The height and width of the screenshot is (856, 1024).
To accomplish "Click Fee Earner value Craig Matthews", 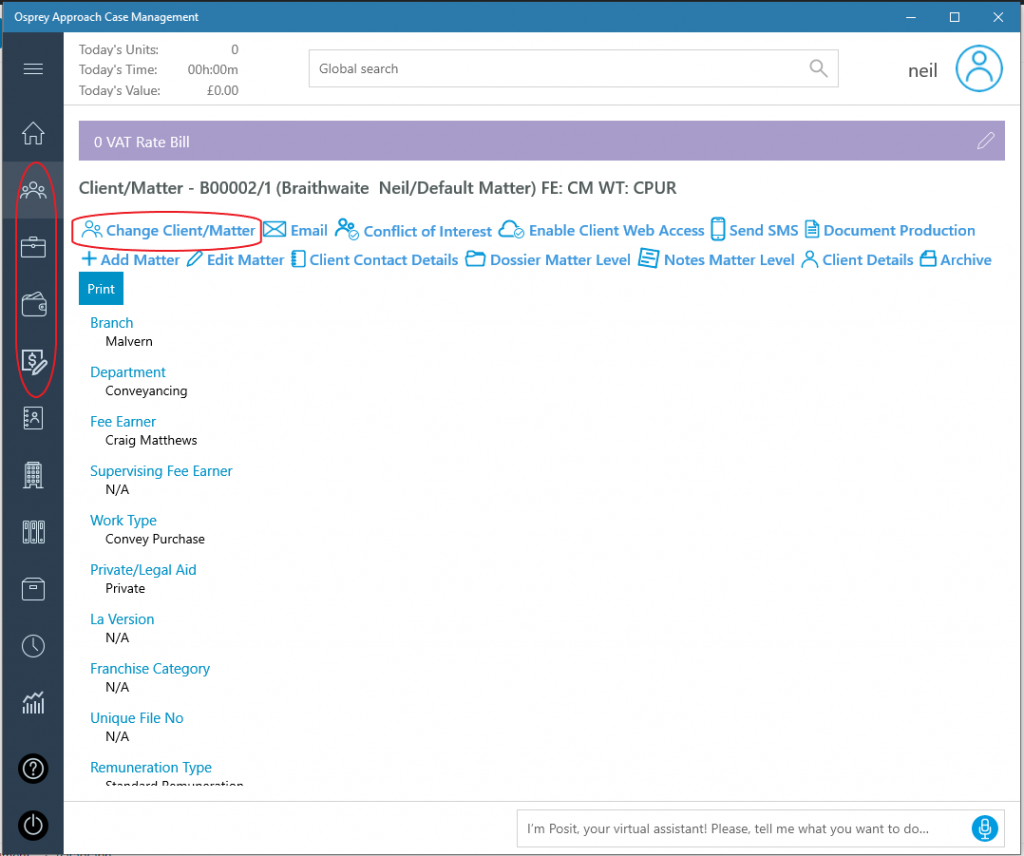I will point(152,440).
